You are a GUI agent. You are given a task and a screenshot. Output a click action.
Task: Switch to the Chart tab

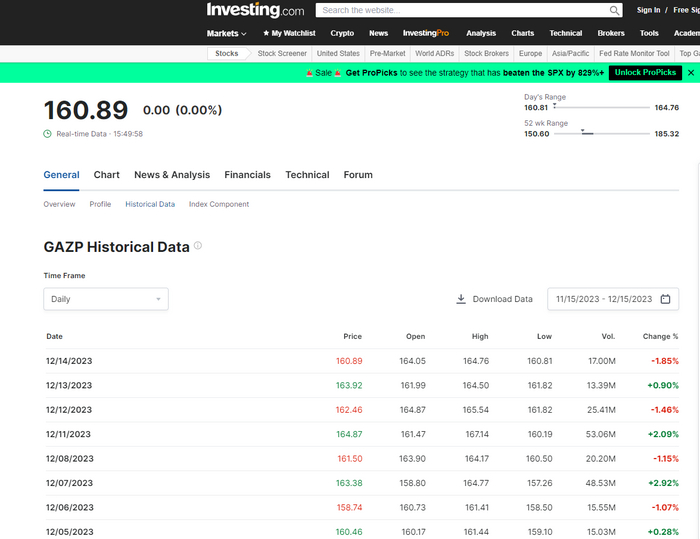pyautogui.click(x=106, y=175)
